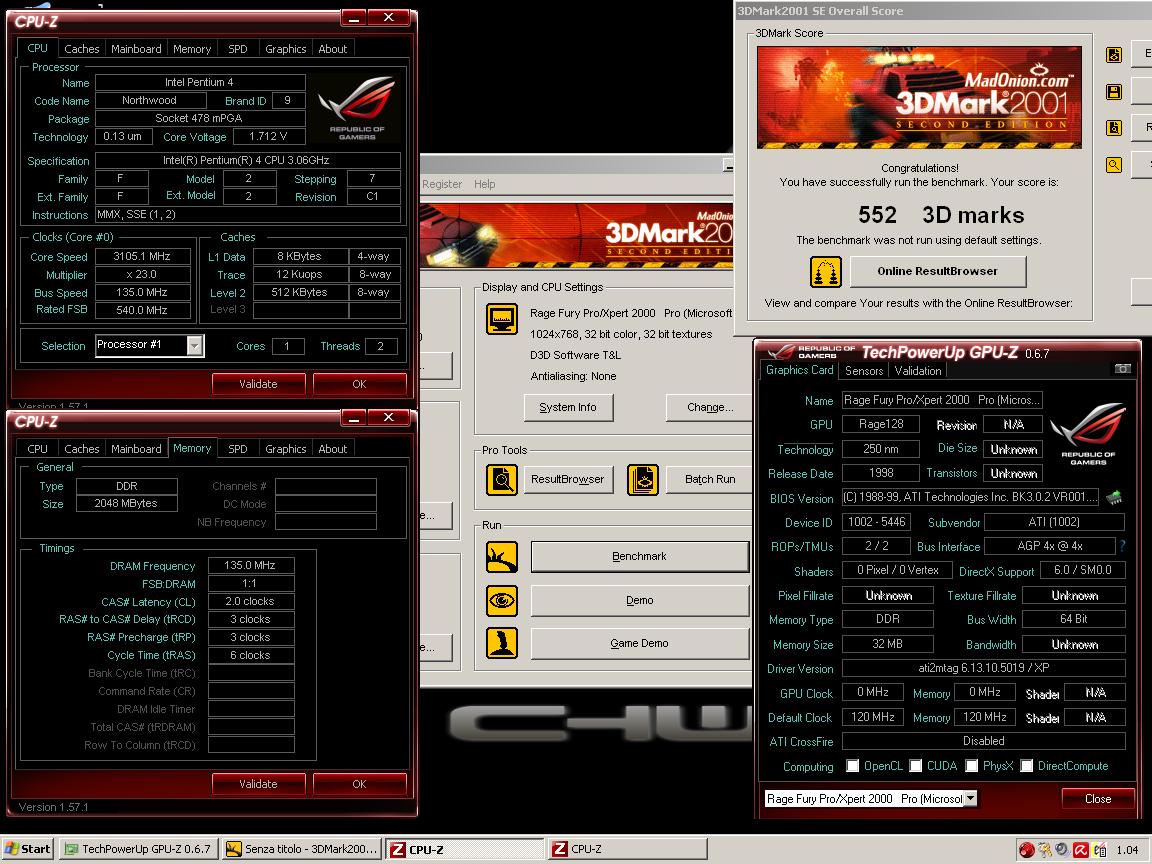Click the save floppy icon in score window
1152x864 pixels.
1114,92
